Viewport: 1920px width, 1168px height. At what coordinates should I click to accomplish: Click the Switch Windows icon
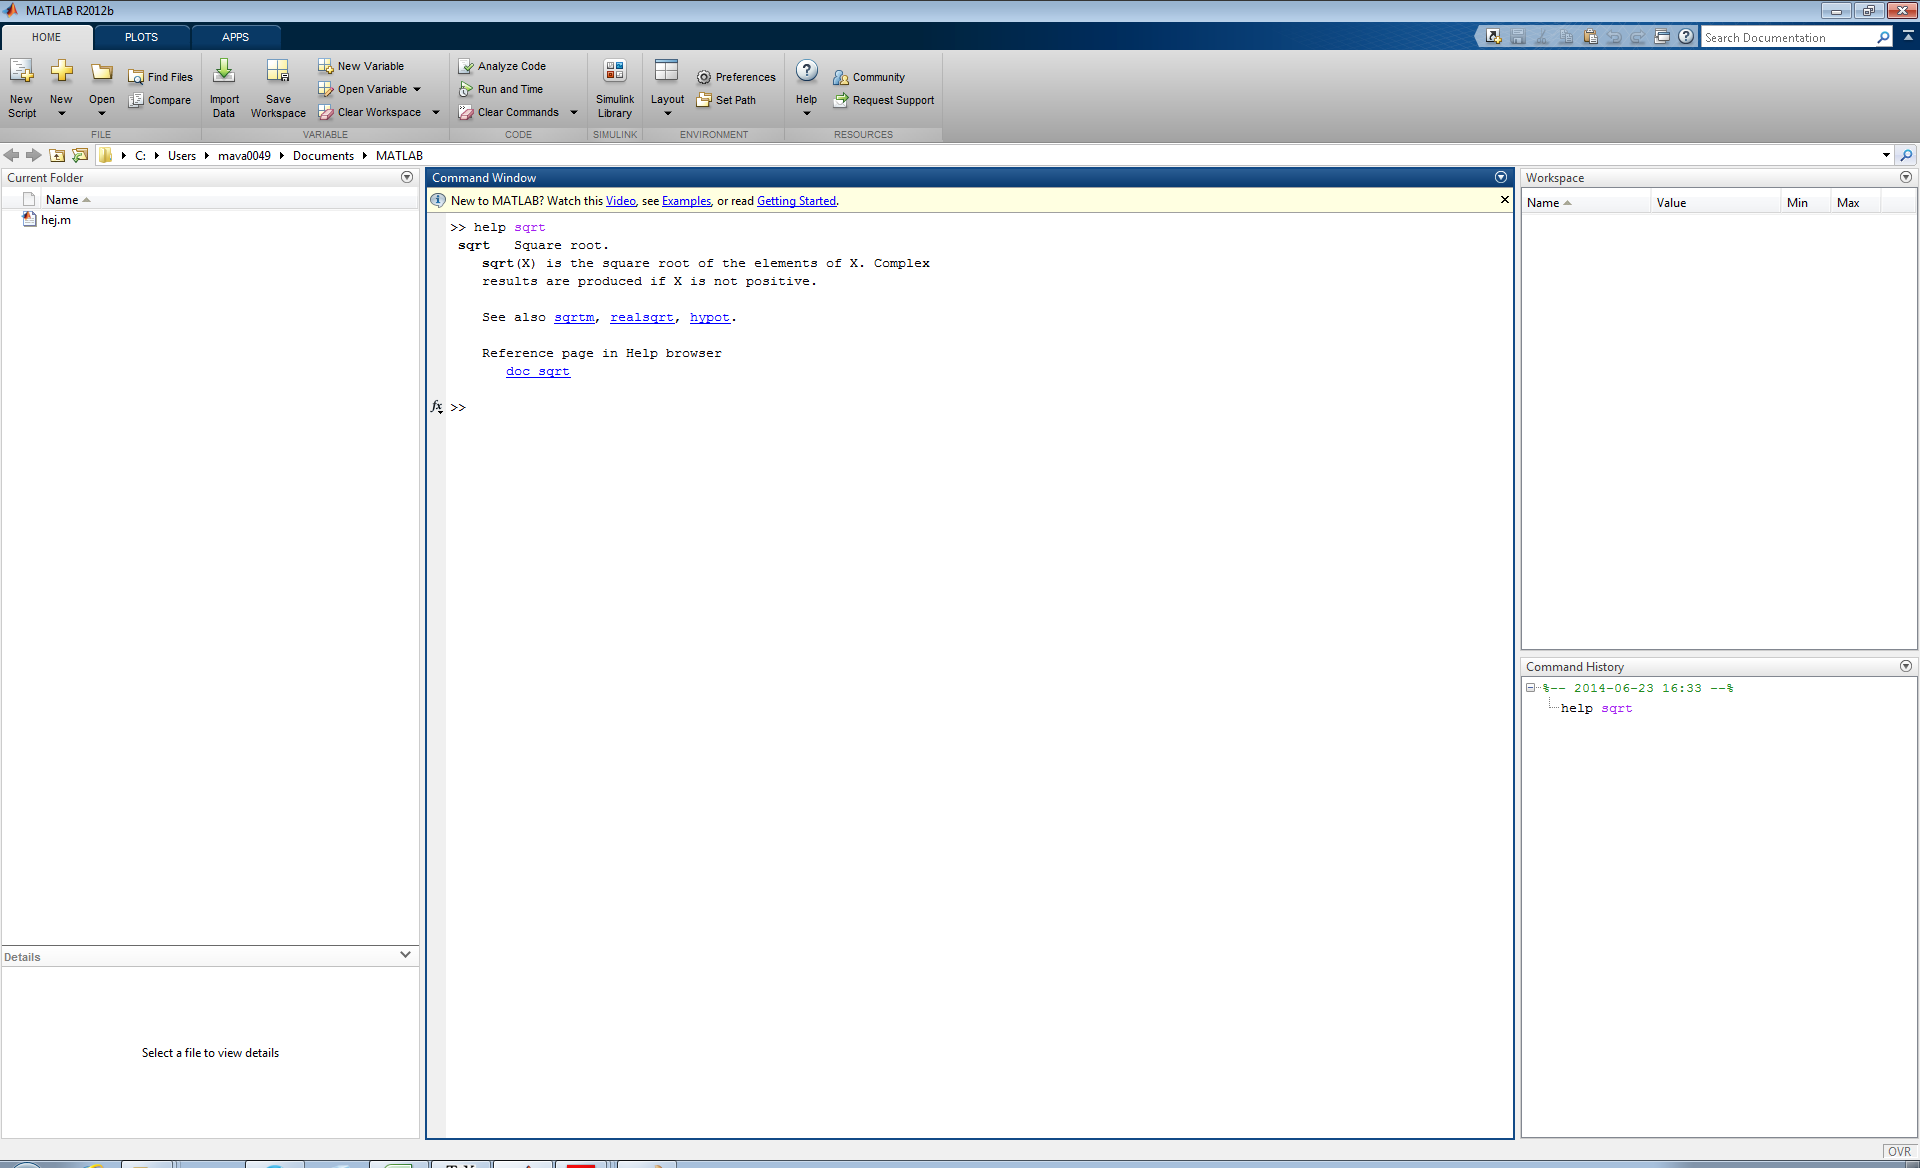pyautogui.click(x=1662, y=37)
